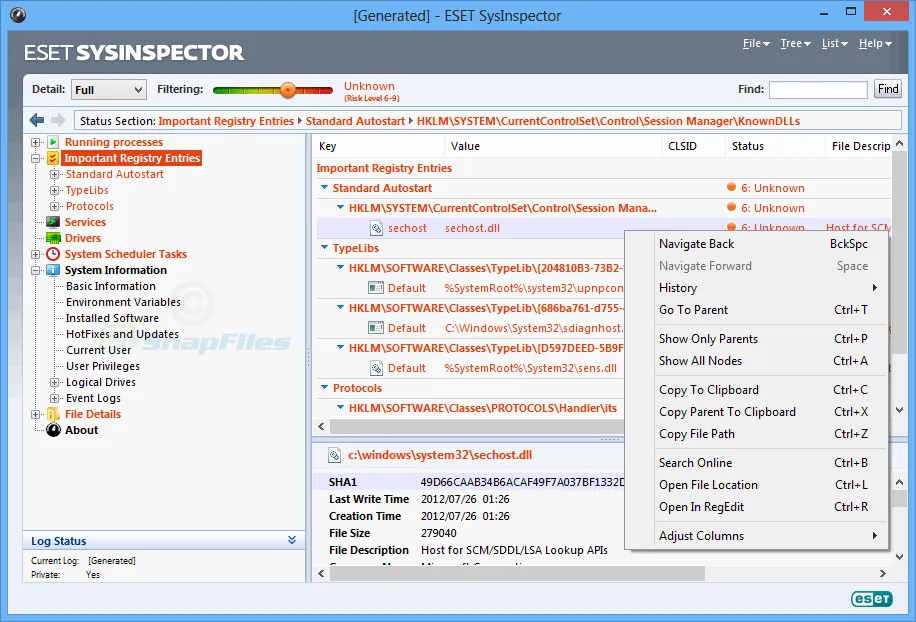
Task: Click the ESET logo at bottom right
Action: (872, 599)
